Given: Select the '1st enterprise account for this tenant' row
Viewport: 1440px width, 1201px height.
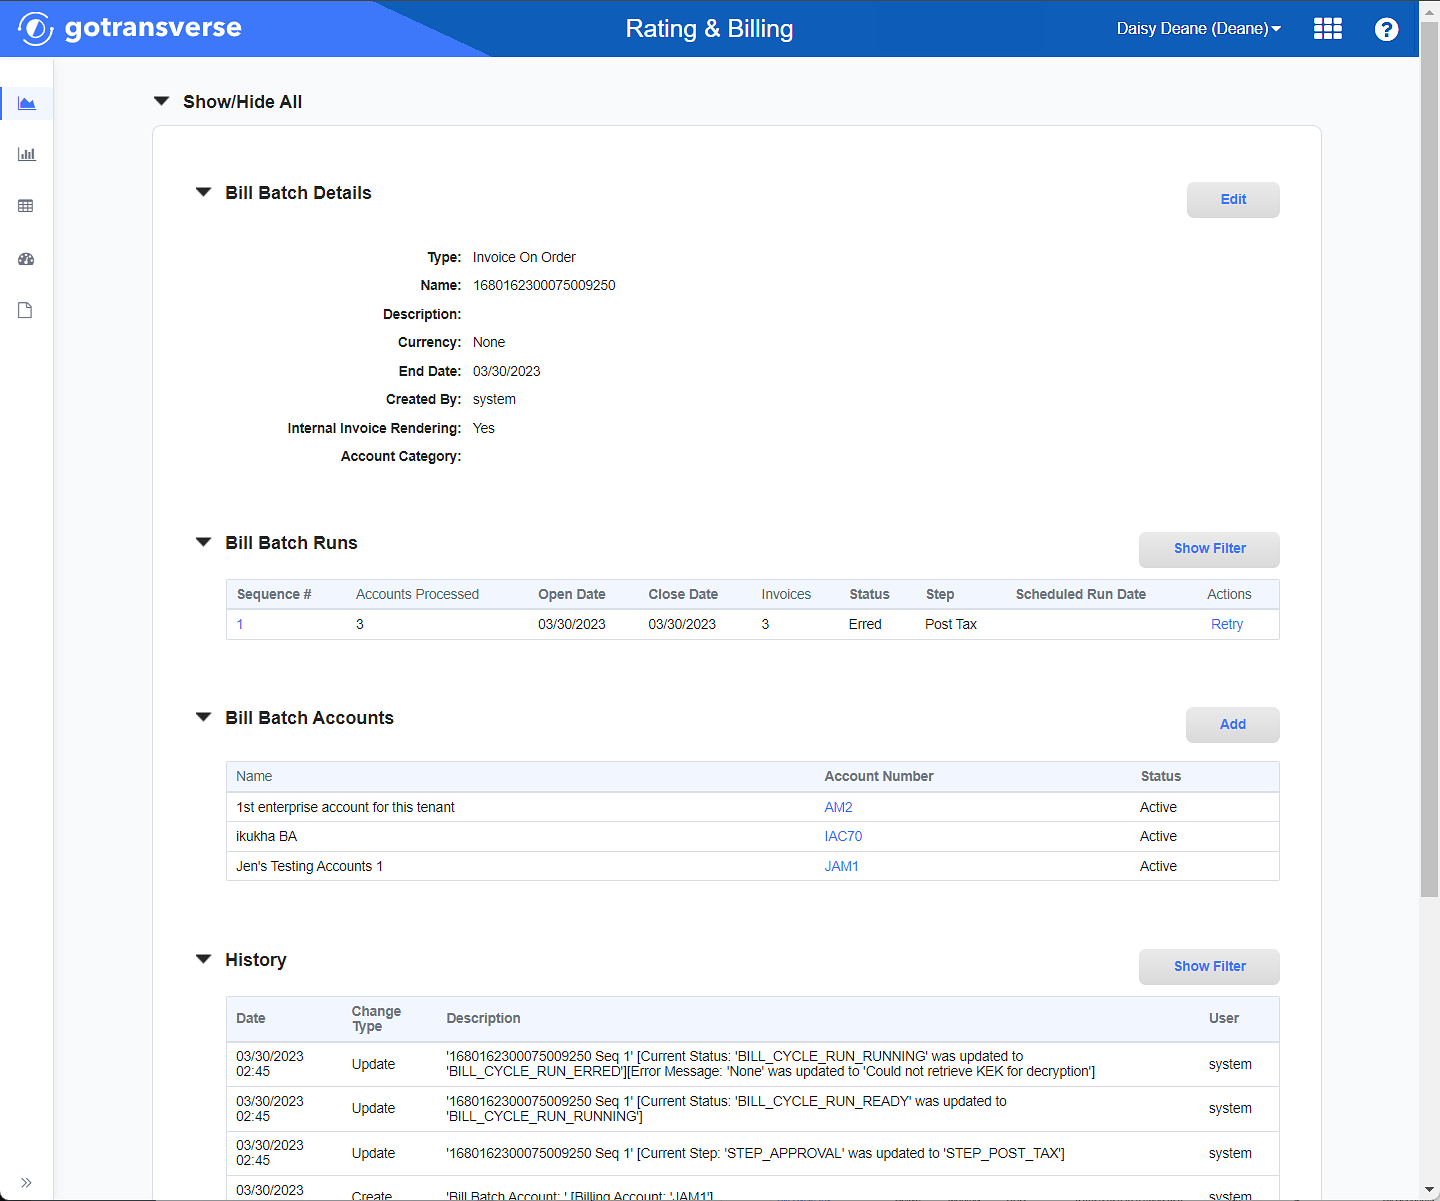Looking at the screenshot, I should (752, 807).
